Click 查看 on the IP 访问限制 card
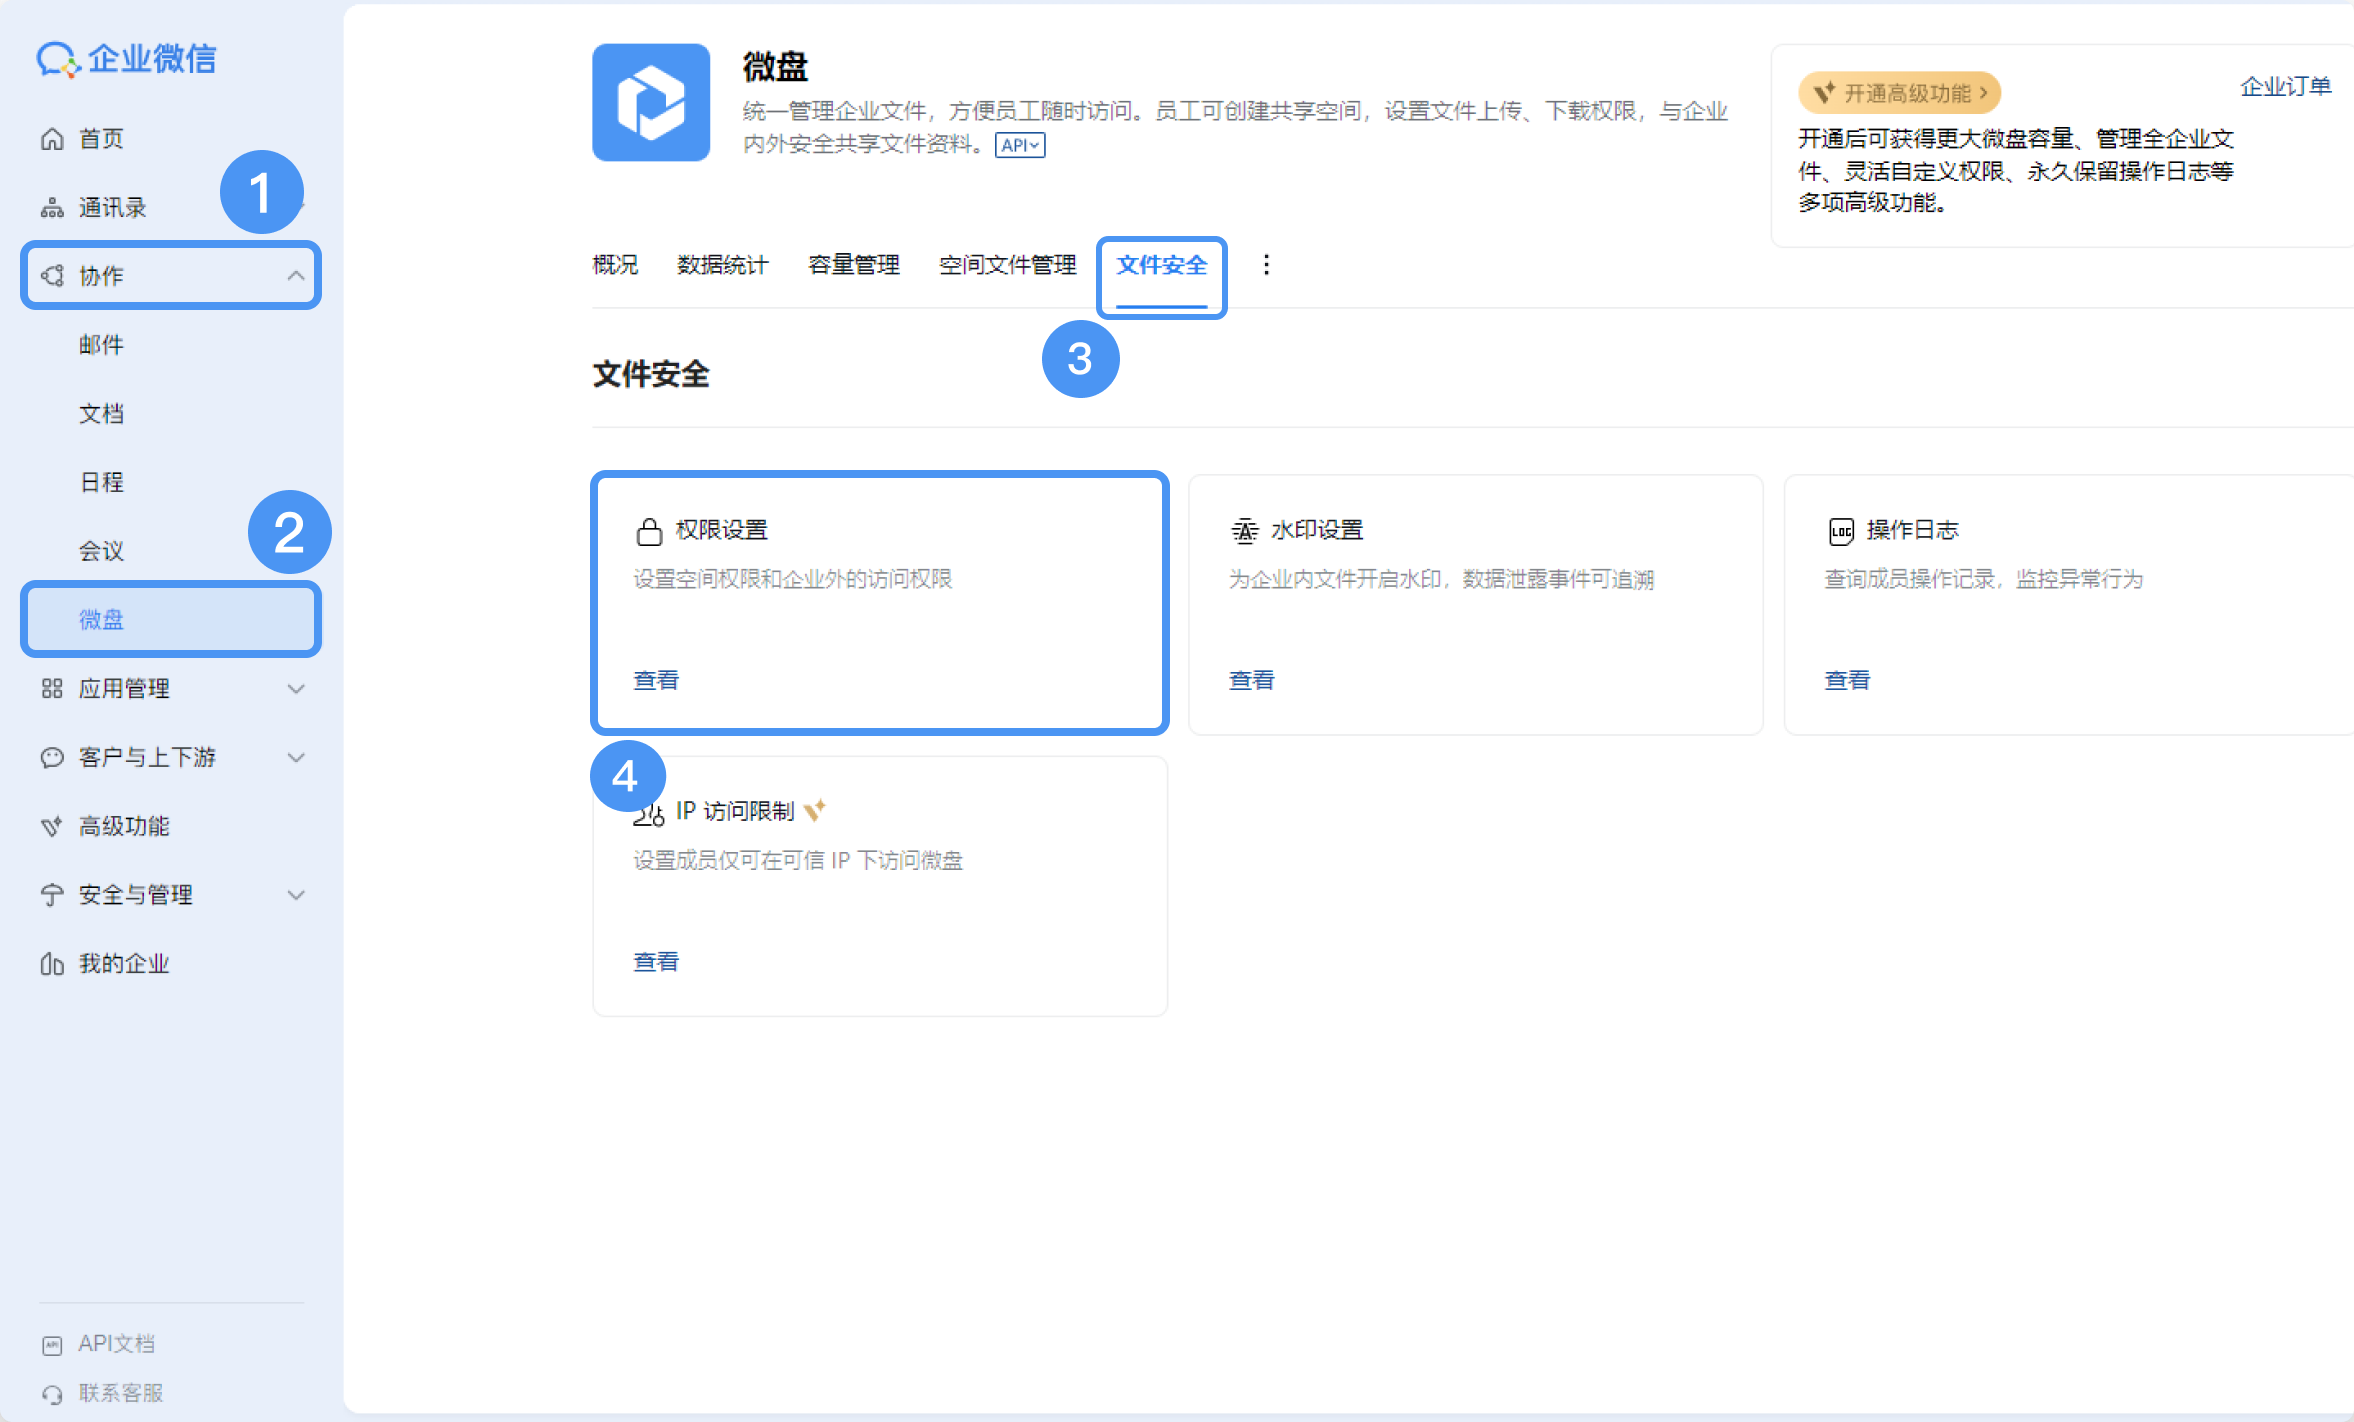The height and width of the screenshot is (1422, 2354). pyautogui.click(x=656, y=961)
